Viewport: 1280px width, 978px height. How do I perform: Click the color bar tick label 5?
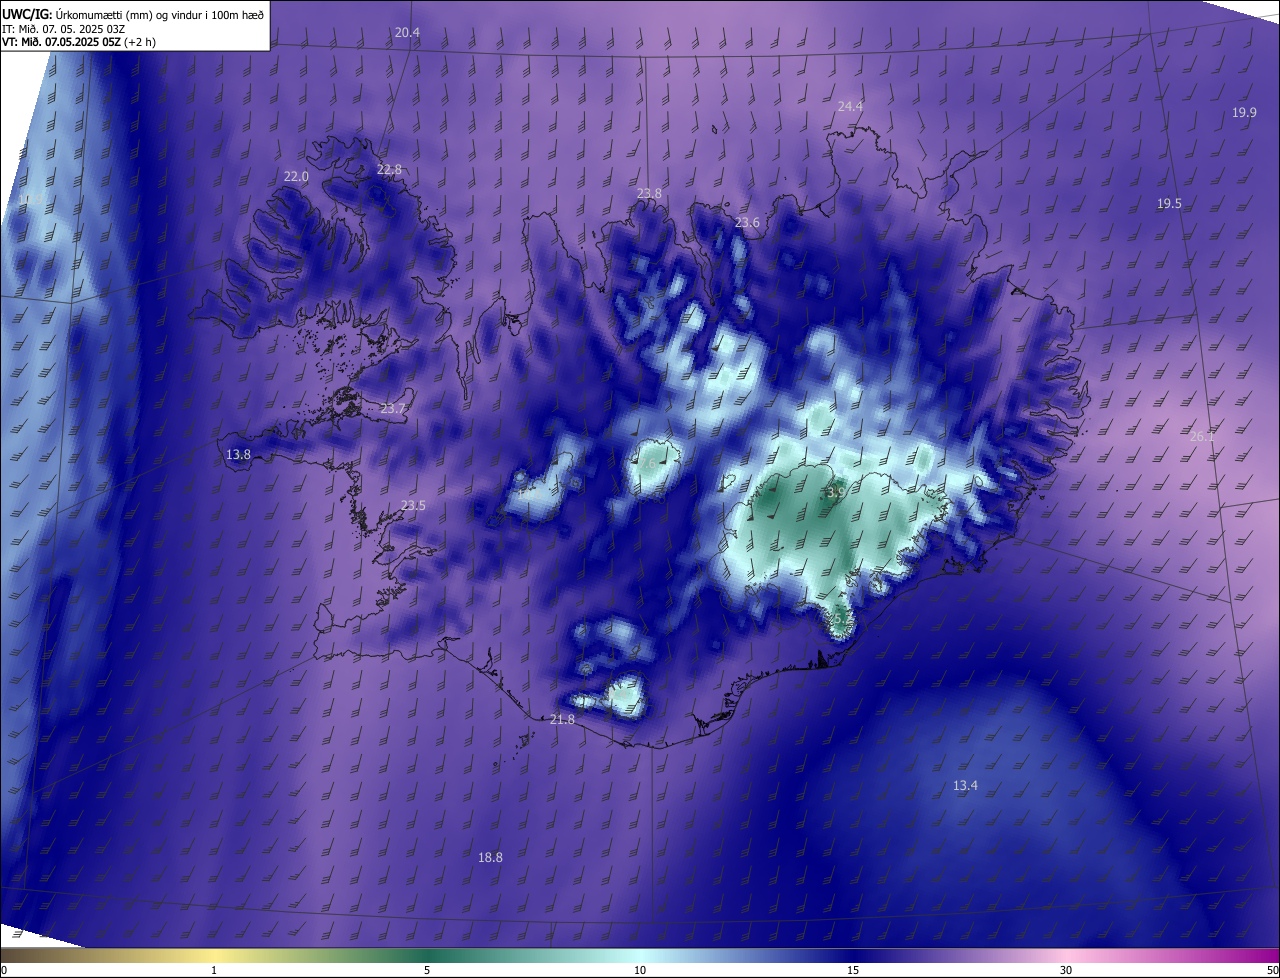427,970
